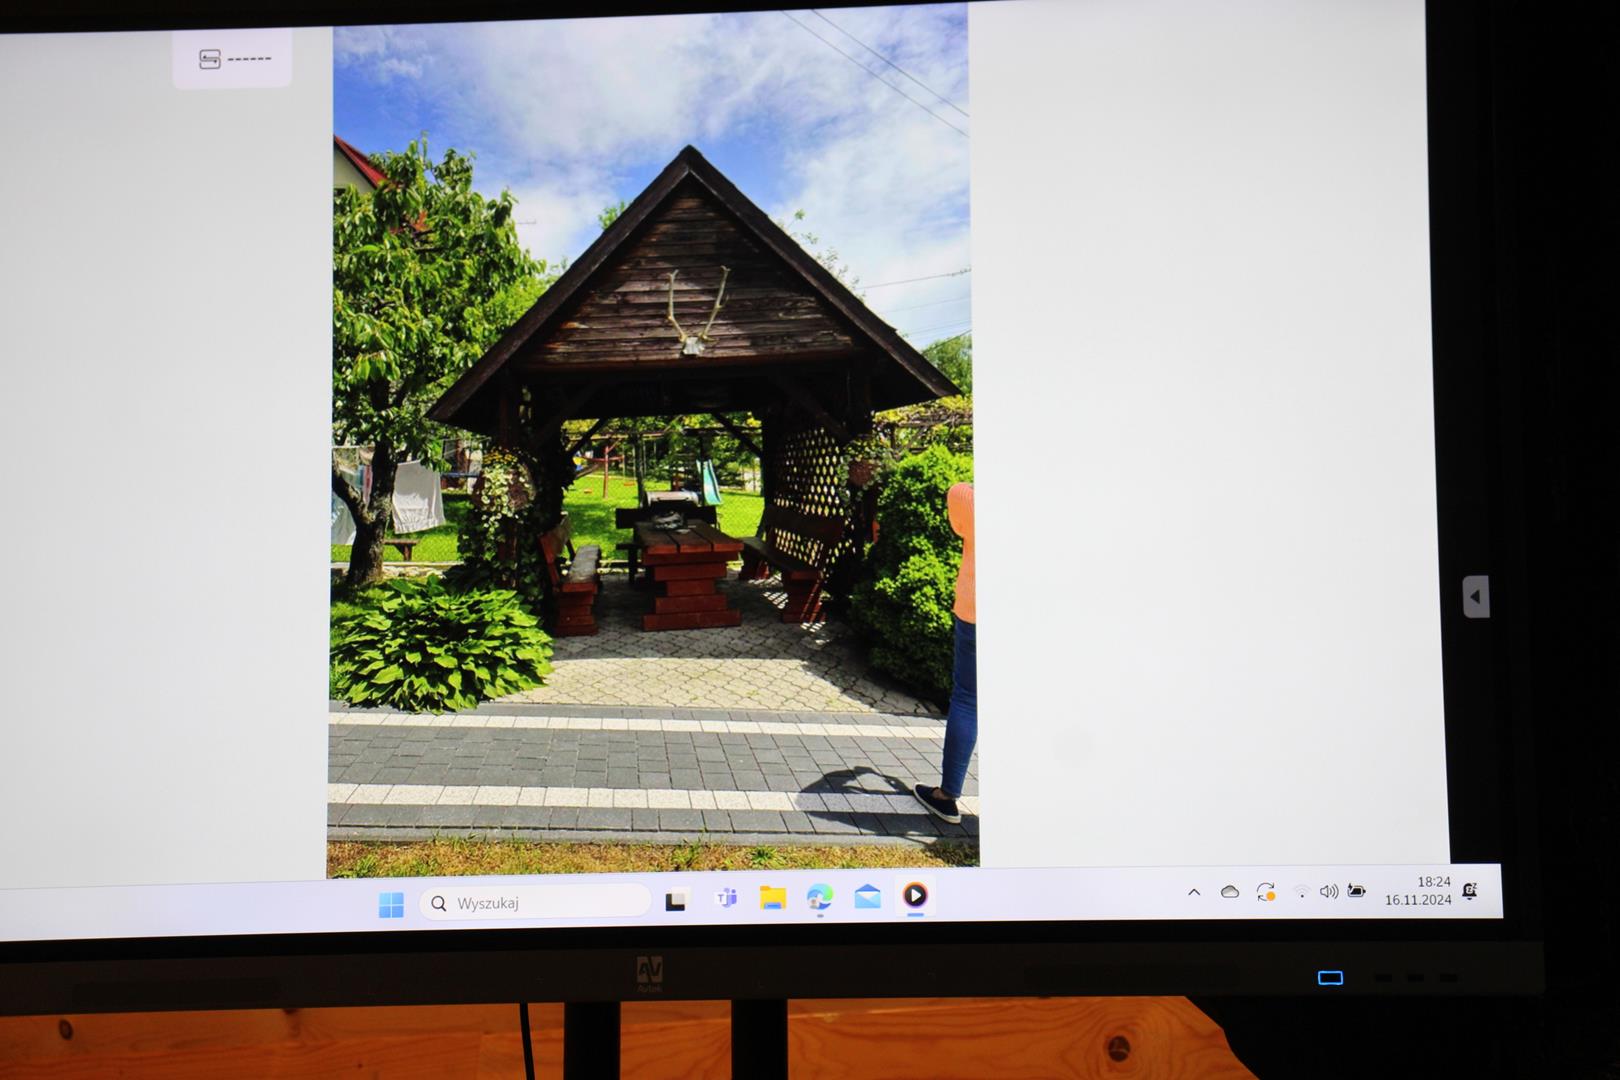Open Microsoft Edge browser

[820, 896]
